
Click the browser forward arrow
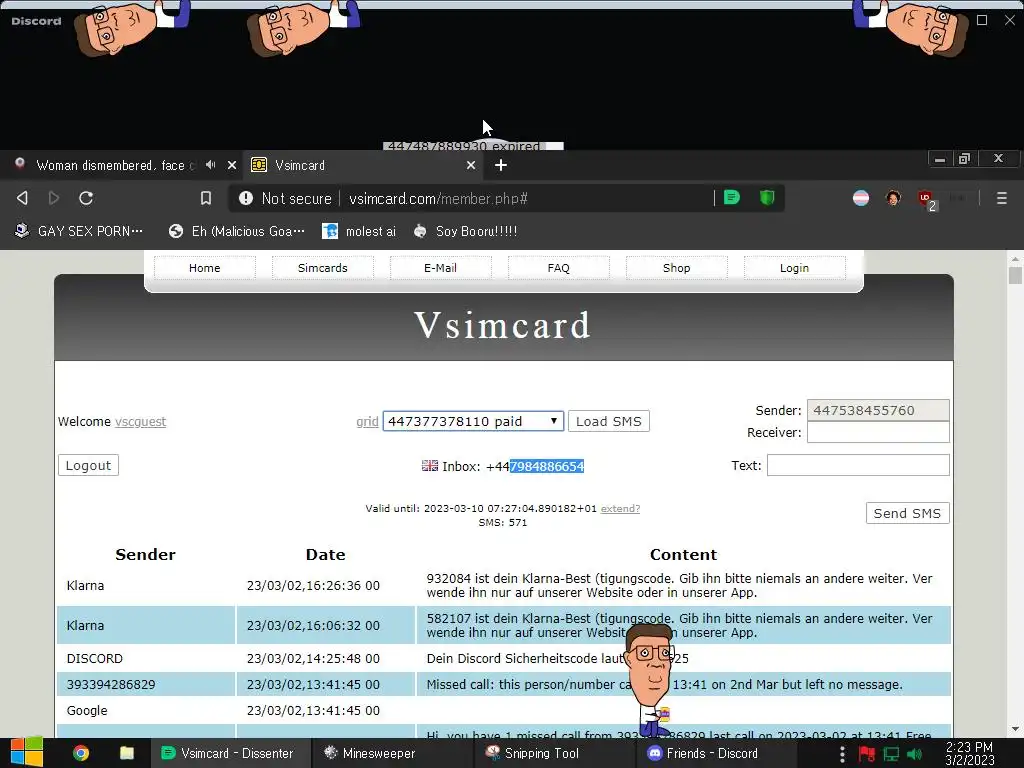click(54, 198)
